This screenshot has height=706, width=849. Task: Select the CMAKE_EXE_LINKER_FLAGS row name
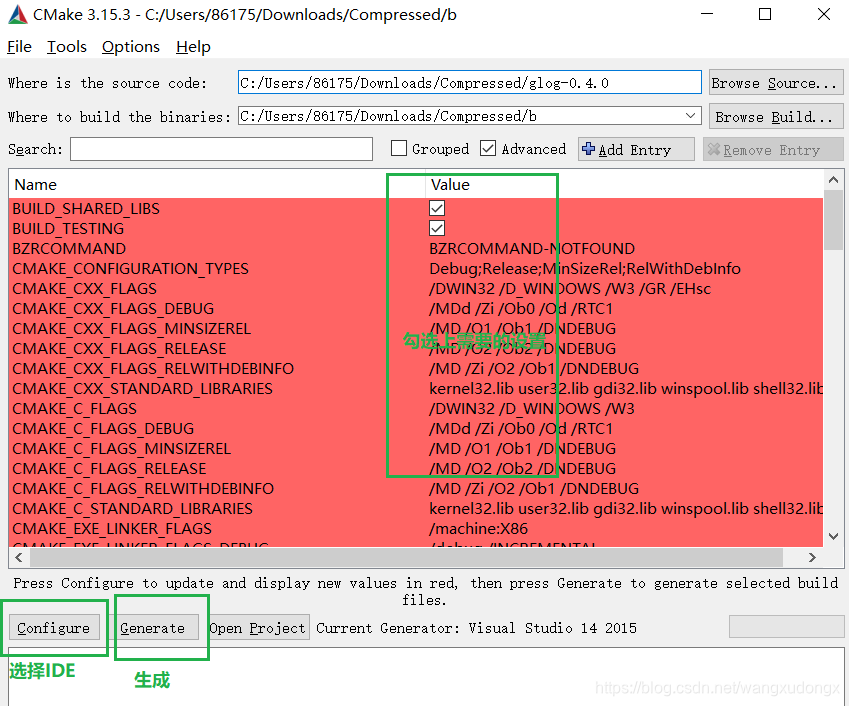(112, 529)
